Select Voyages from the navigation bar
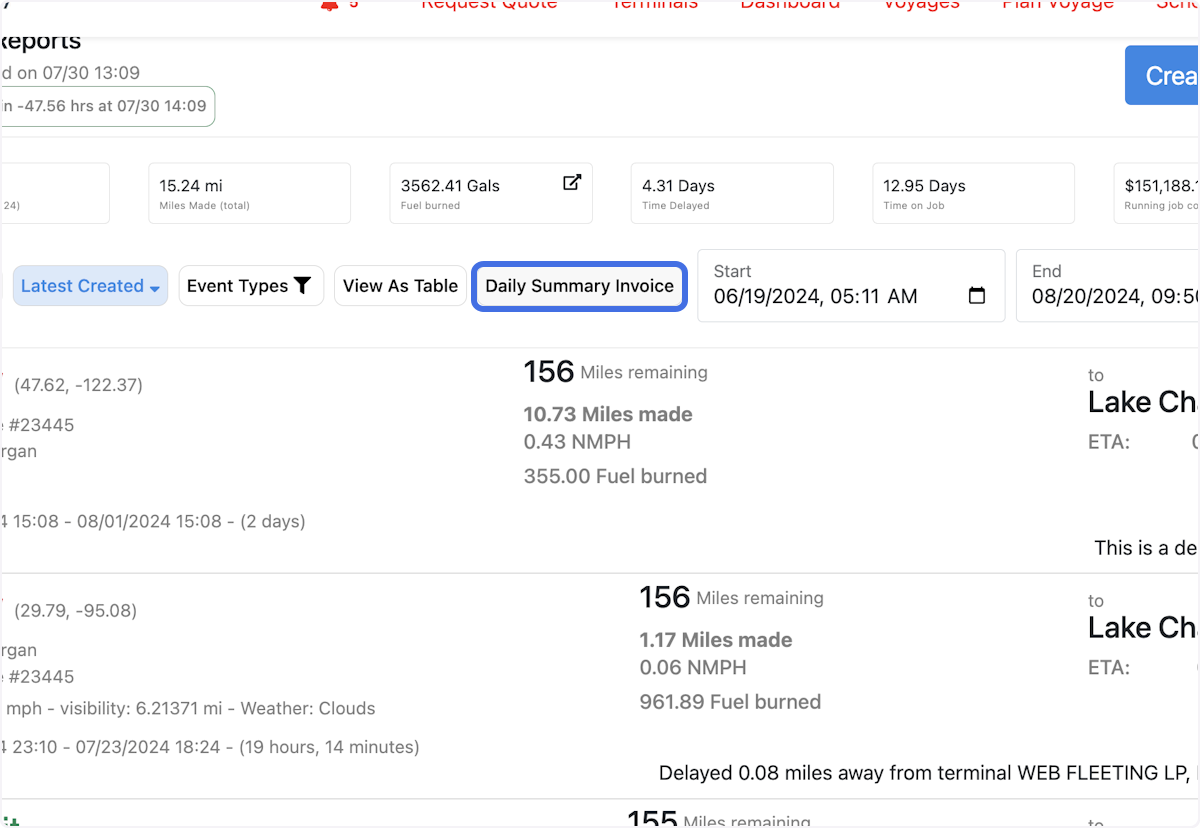The height and width of the screenshot is (828, 1200). point(921,6)
